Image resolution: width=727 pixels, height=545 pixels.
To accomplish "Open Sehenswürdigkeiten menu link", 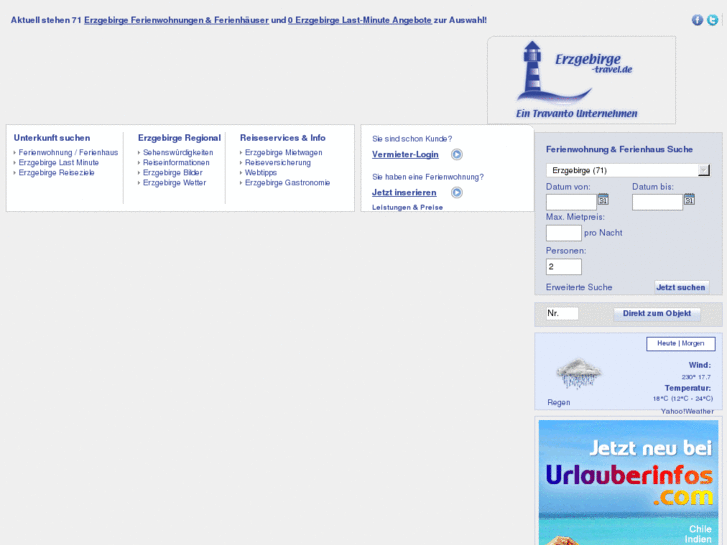I will tap(178, 152).
